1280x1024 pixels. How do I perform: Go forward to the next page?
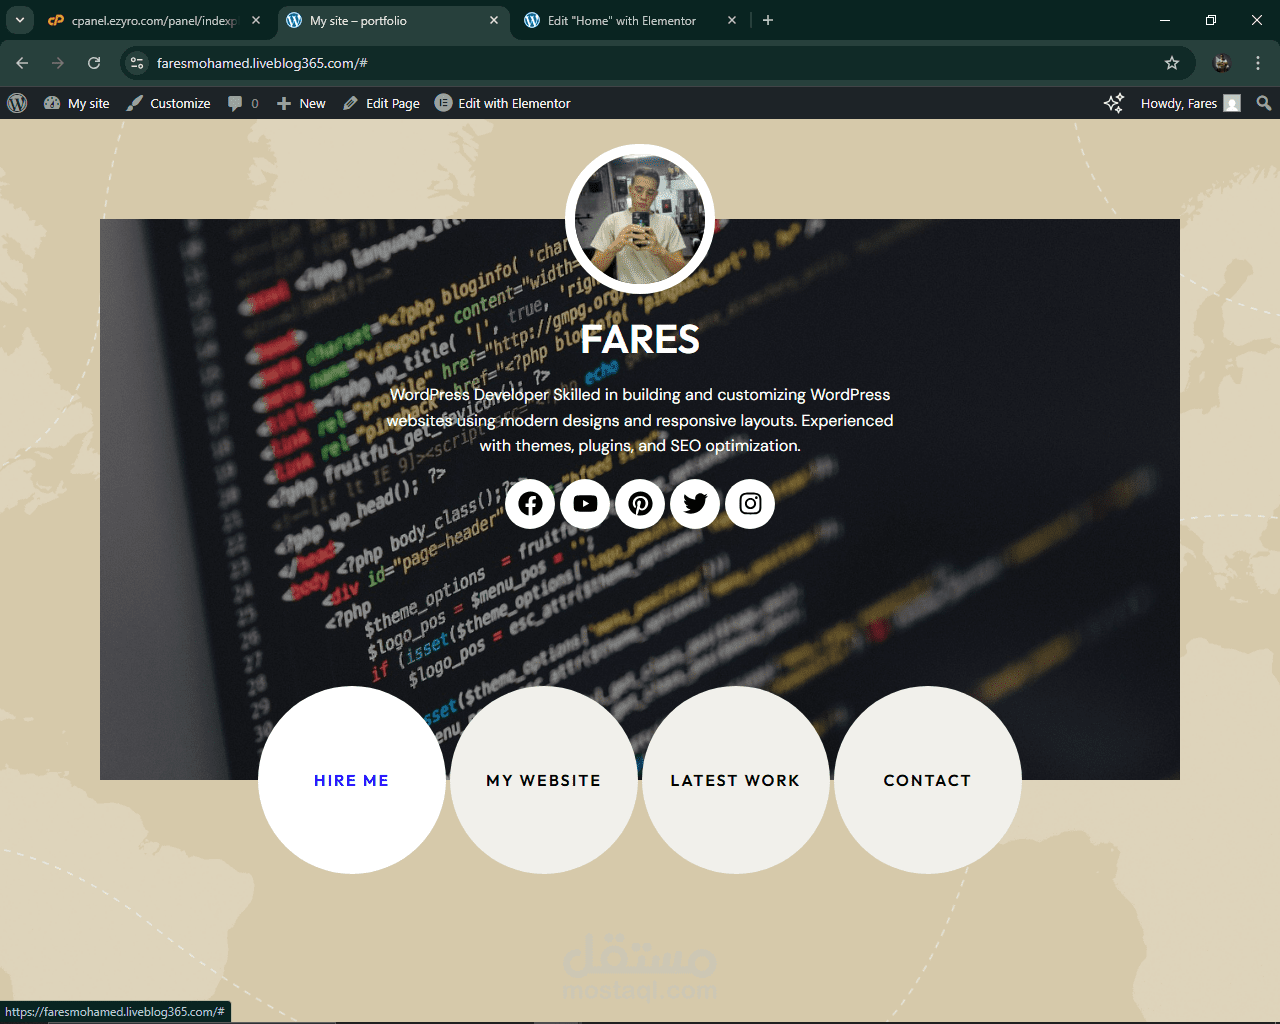click(x=58, y=63)
